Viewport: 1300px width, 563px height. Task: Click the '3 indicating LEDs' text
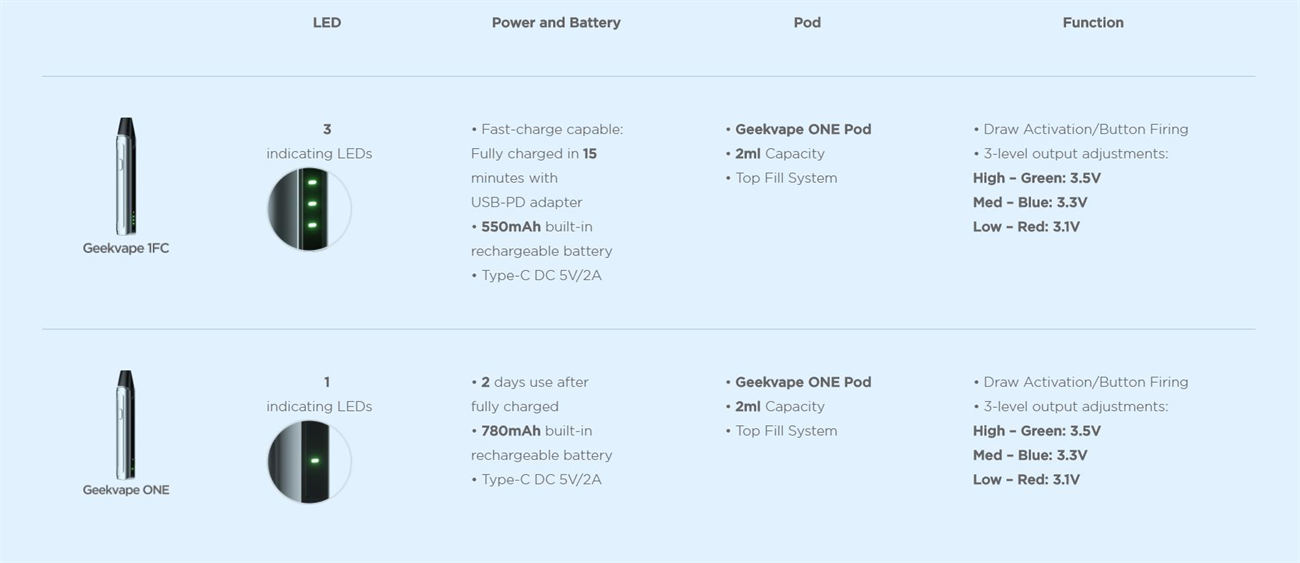tap(319, 141)
